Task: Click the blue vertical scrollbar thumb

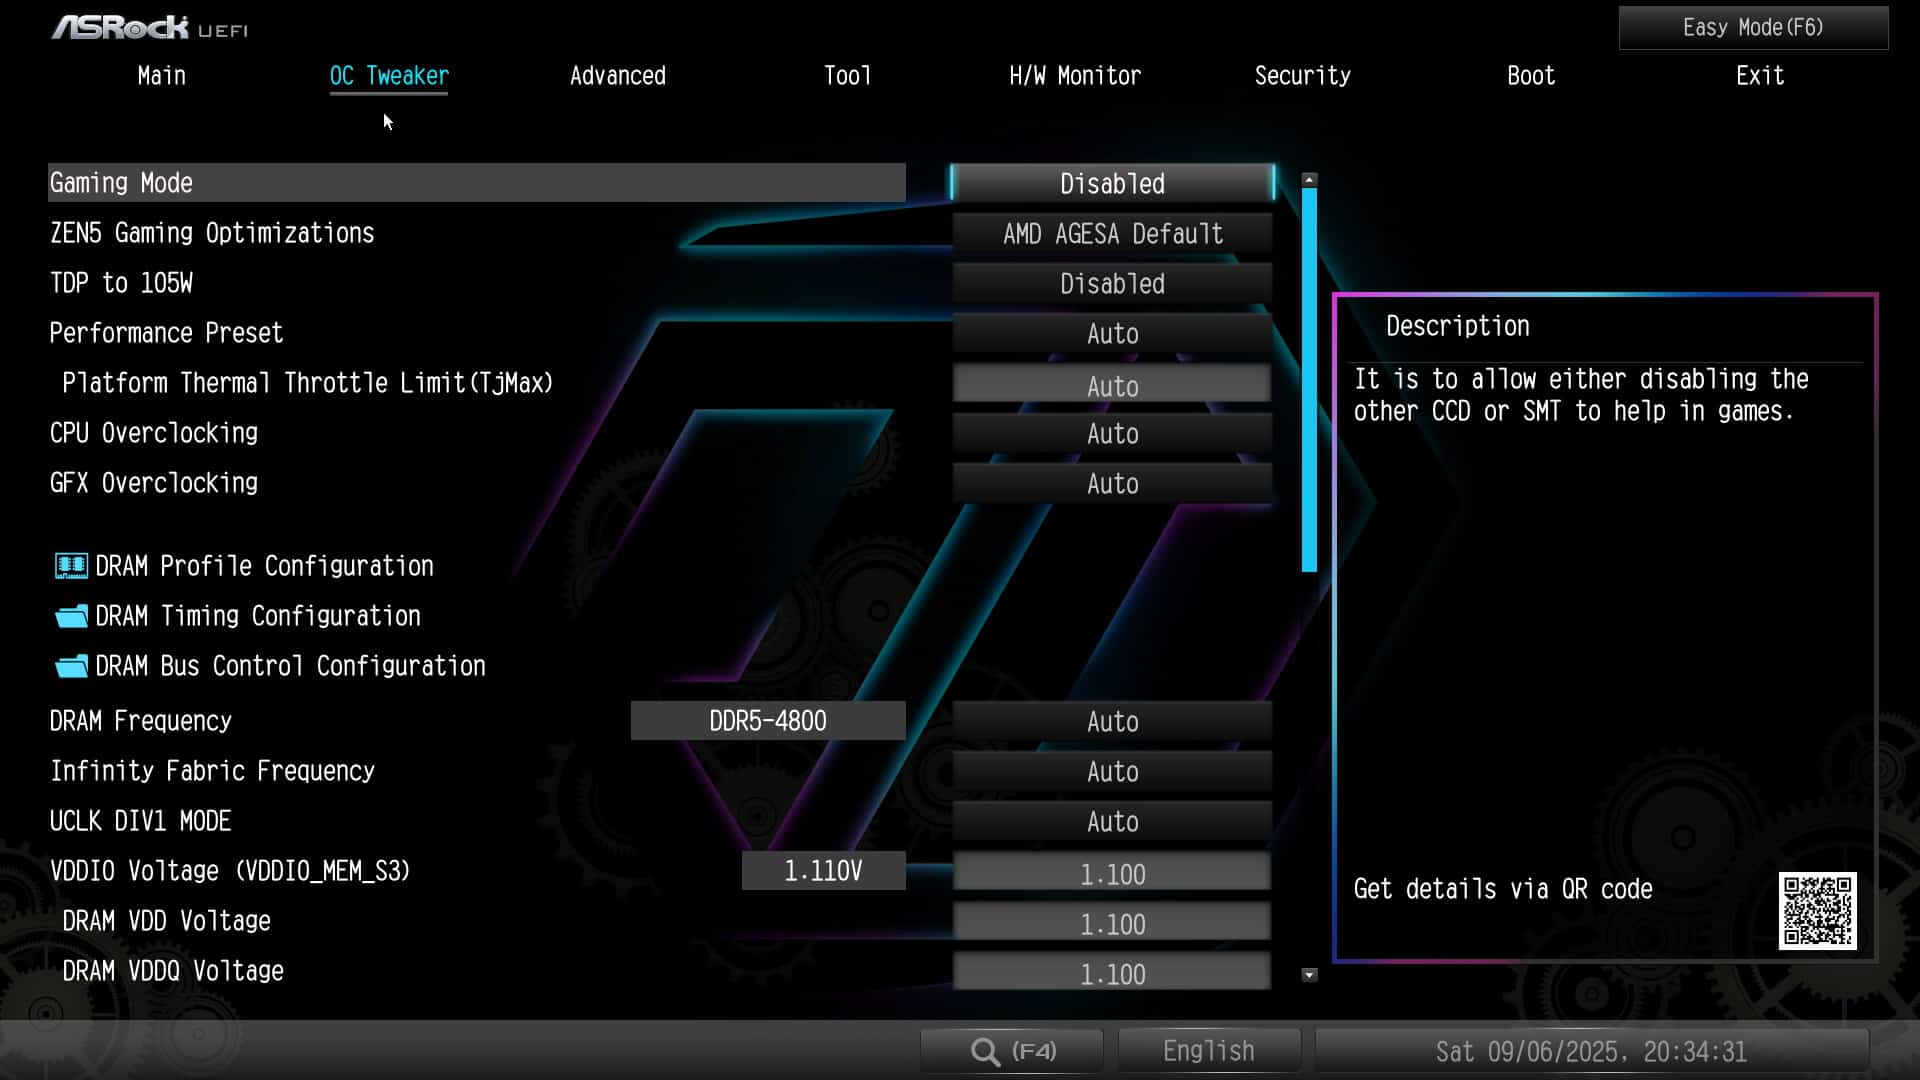Action: [x=1309, y=380]
